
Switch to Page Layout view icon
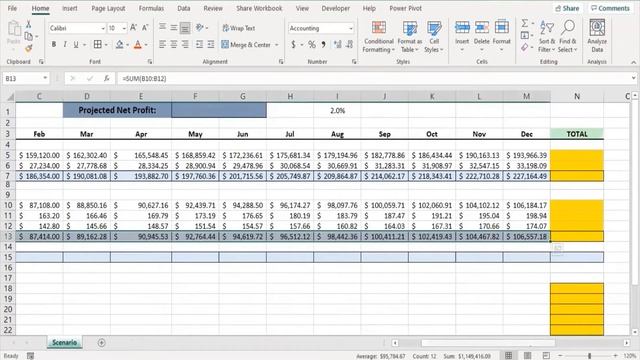[x=527, y=356]
